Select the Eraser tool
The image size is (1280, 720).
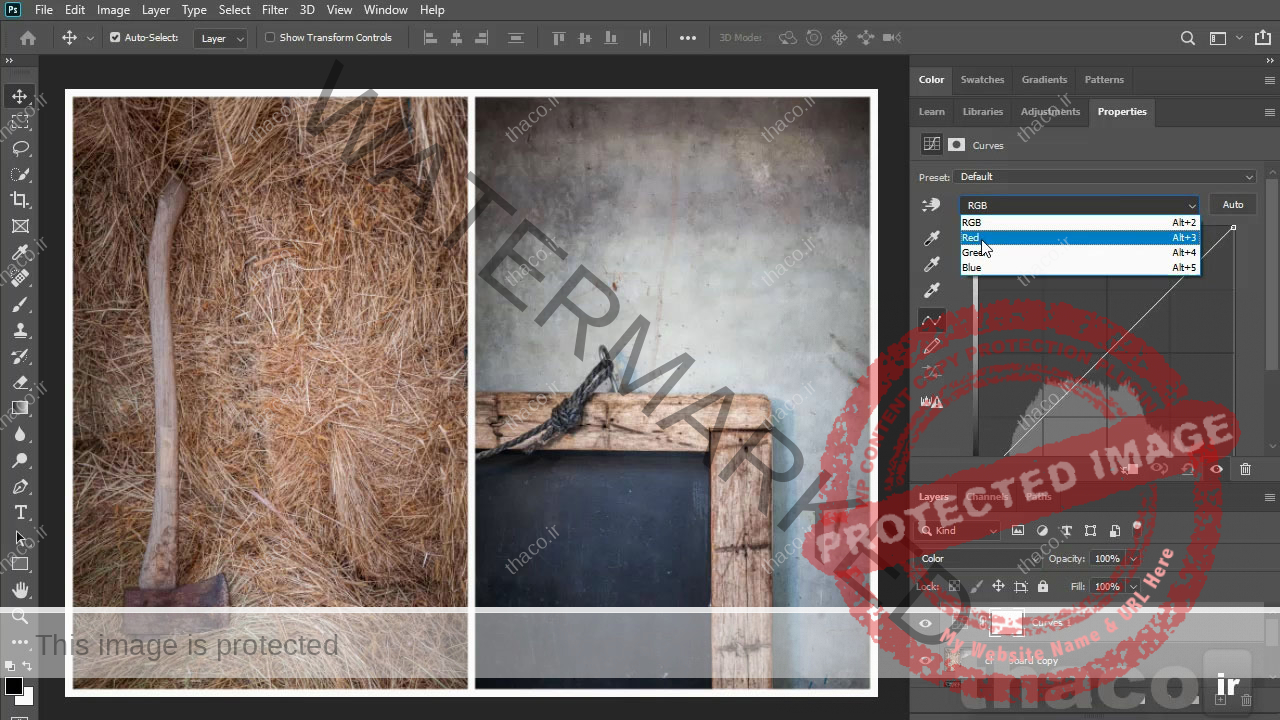click(20, 382)
